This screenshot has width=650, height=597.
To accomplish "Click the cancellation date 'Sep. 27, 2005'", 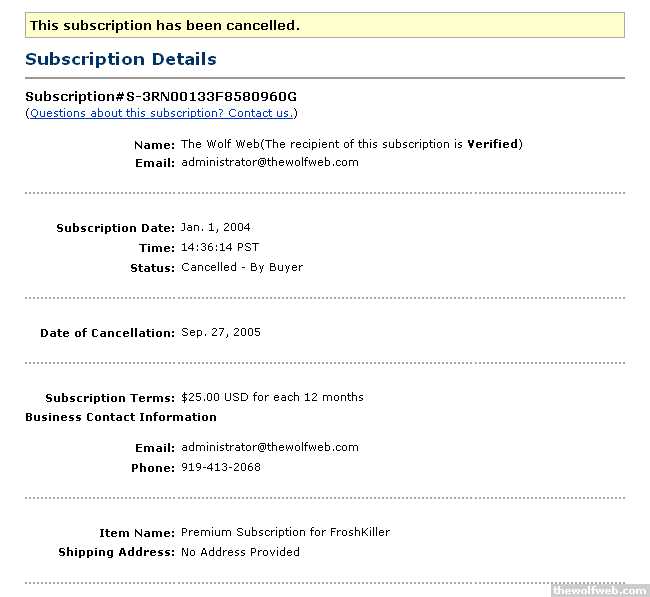I will [x=220, y=332].
